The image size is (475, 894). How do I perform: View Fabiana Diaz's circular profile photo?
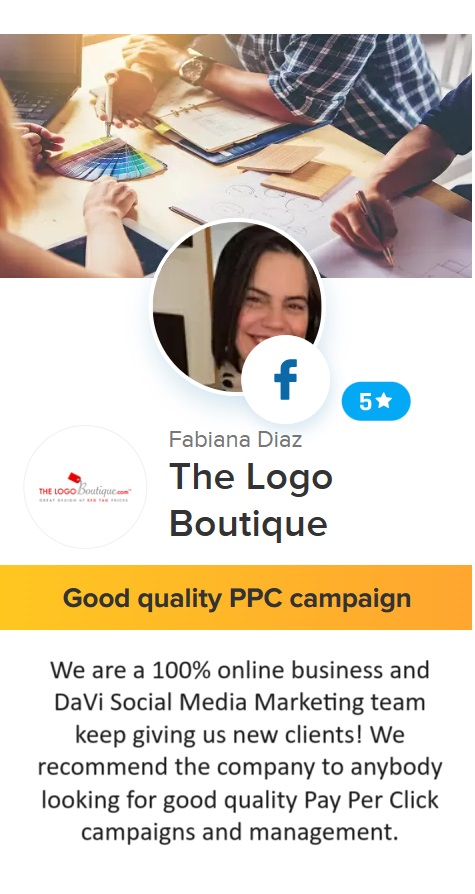point(237,306)
